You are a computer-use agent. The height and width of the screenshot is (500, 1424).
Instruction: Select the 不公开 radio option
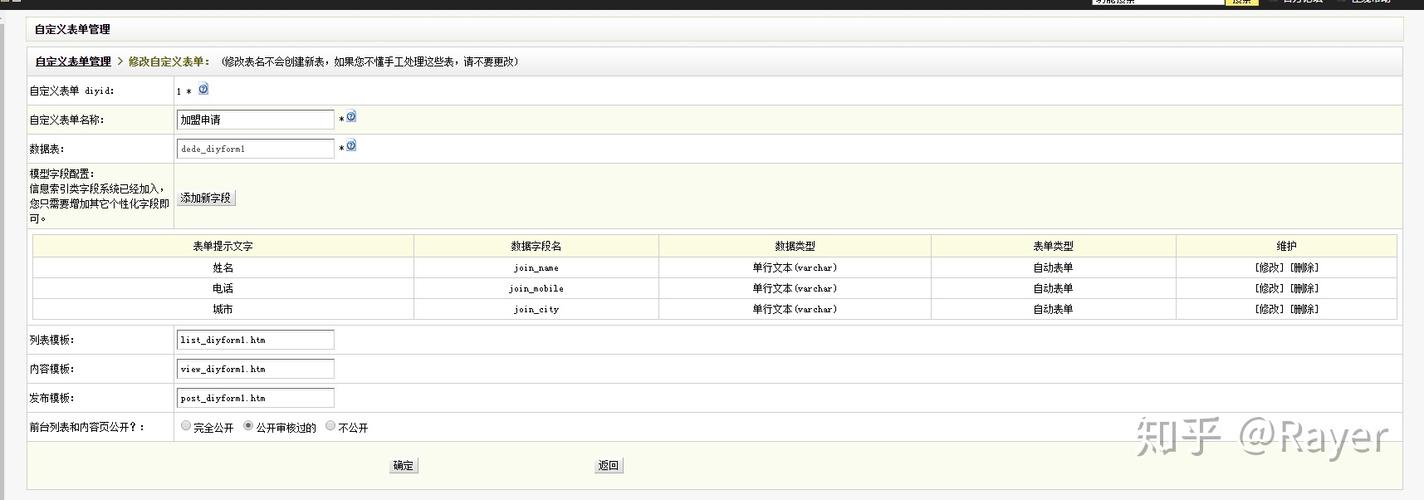coord(330,426)
